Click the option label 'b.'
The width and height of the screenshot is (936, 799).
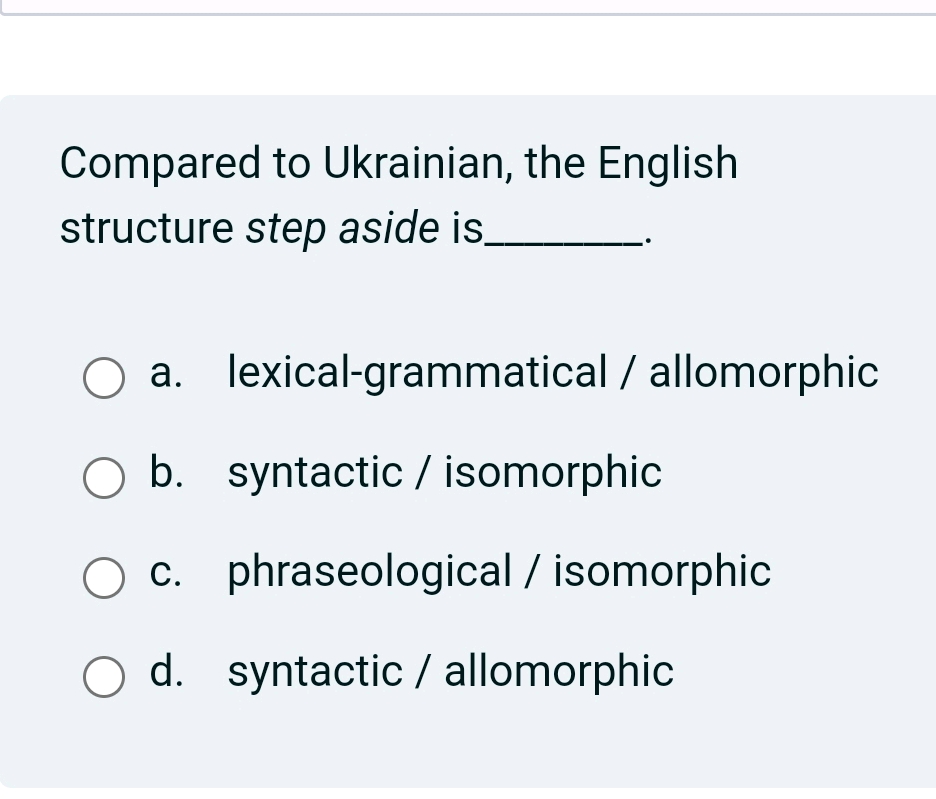(166, 475)
